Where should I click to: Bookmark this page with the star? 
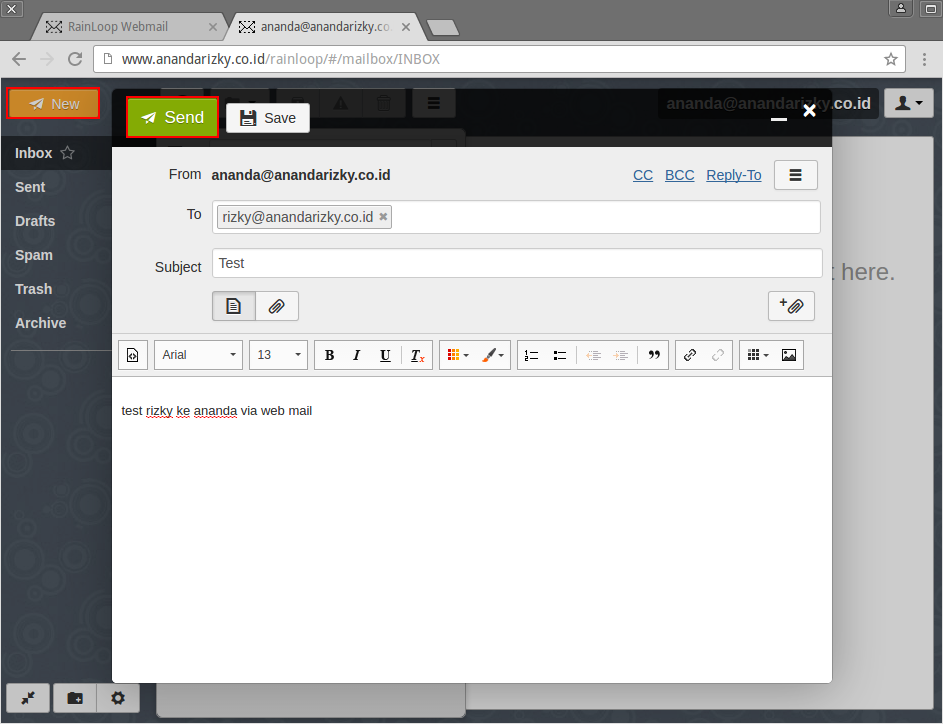click(891, 59)
